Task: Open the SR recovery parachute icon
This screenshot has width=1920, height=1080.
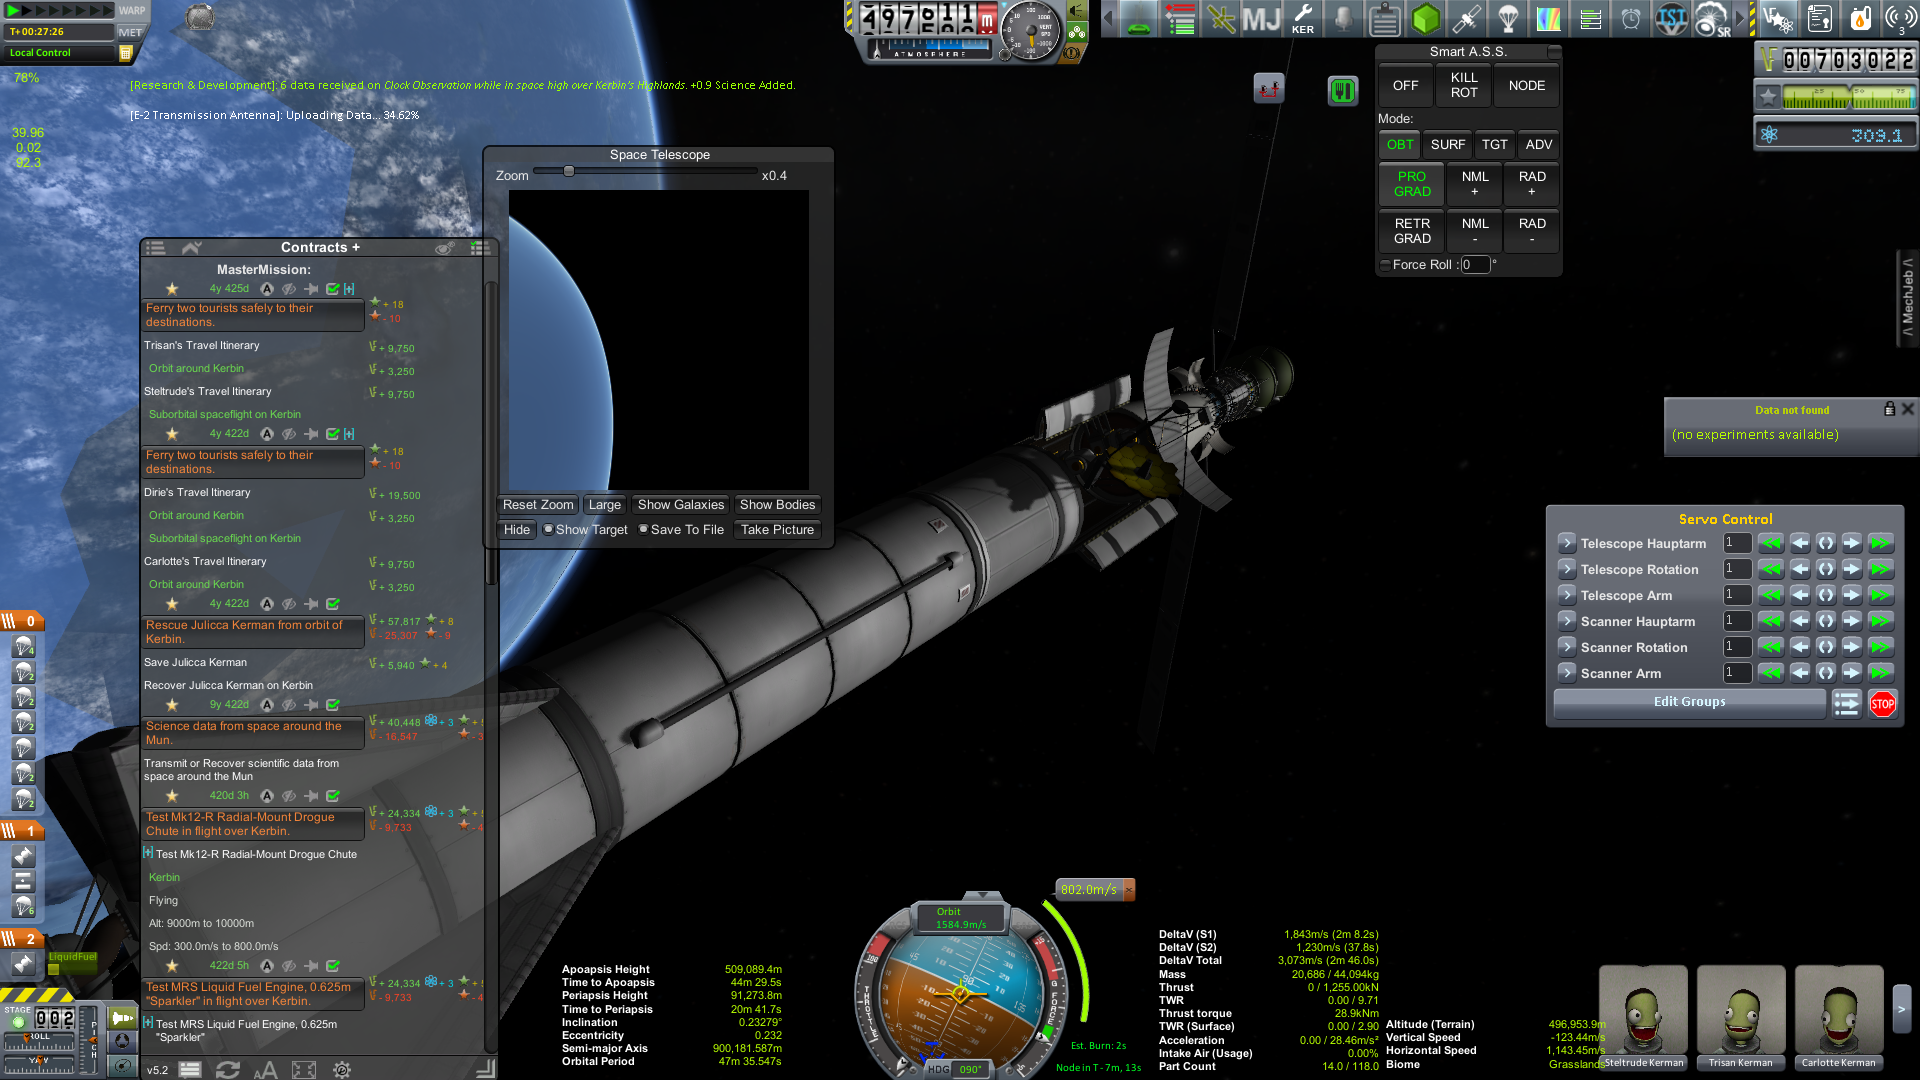Action: point(1712,18)
